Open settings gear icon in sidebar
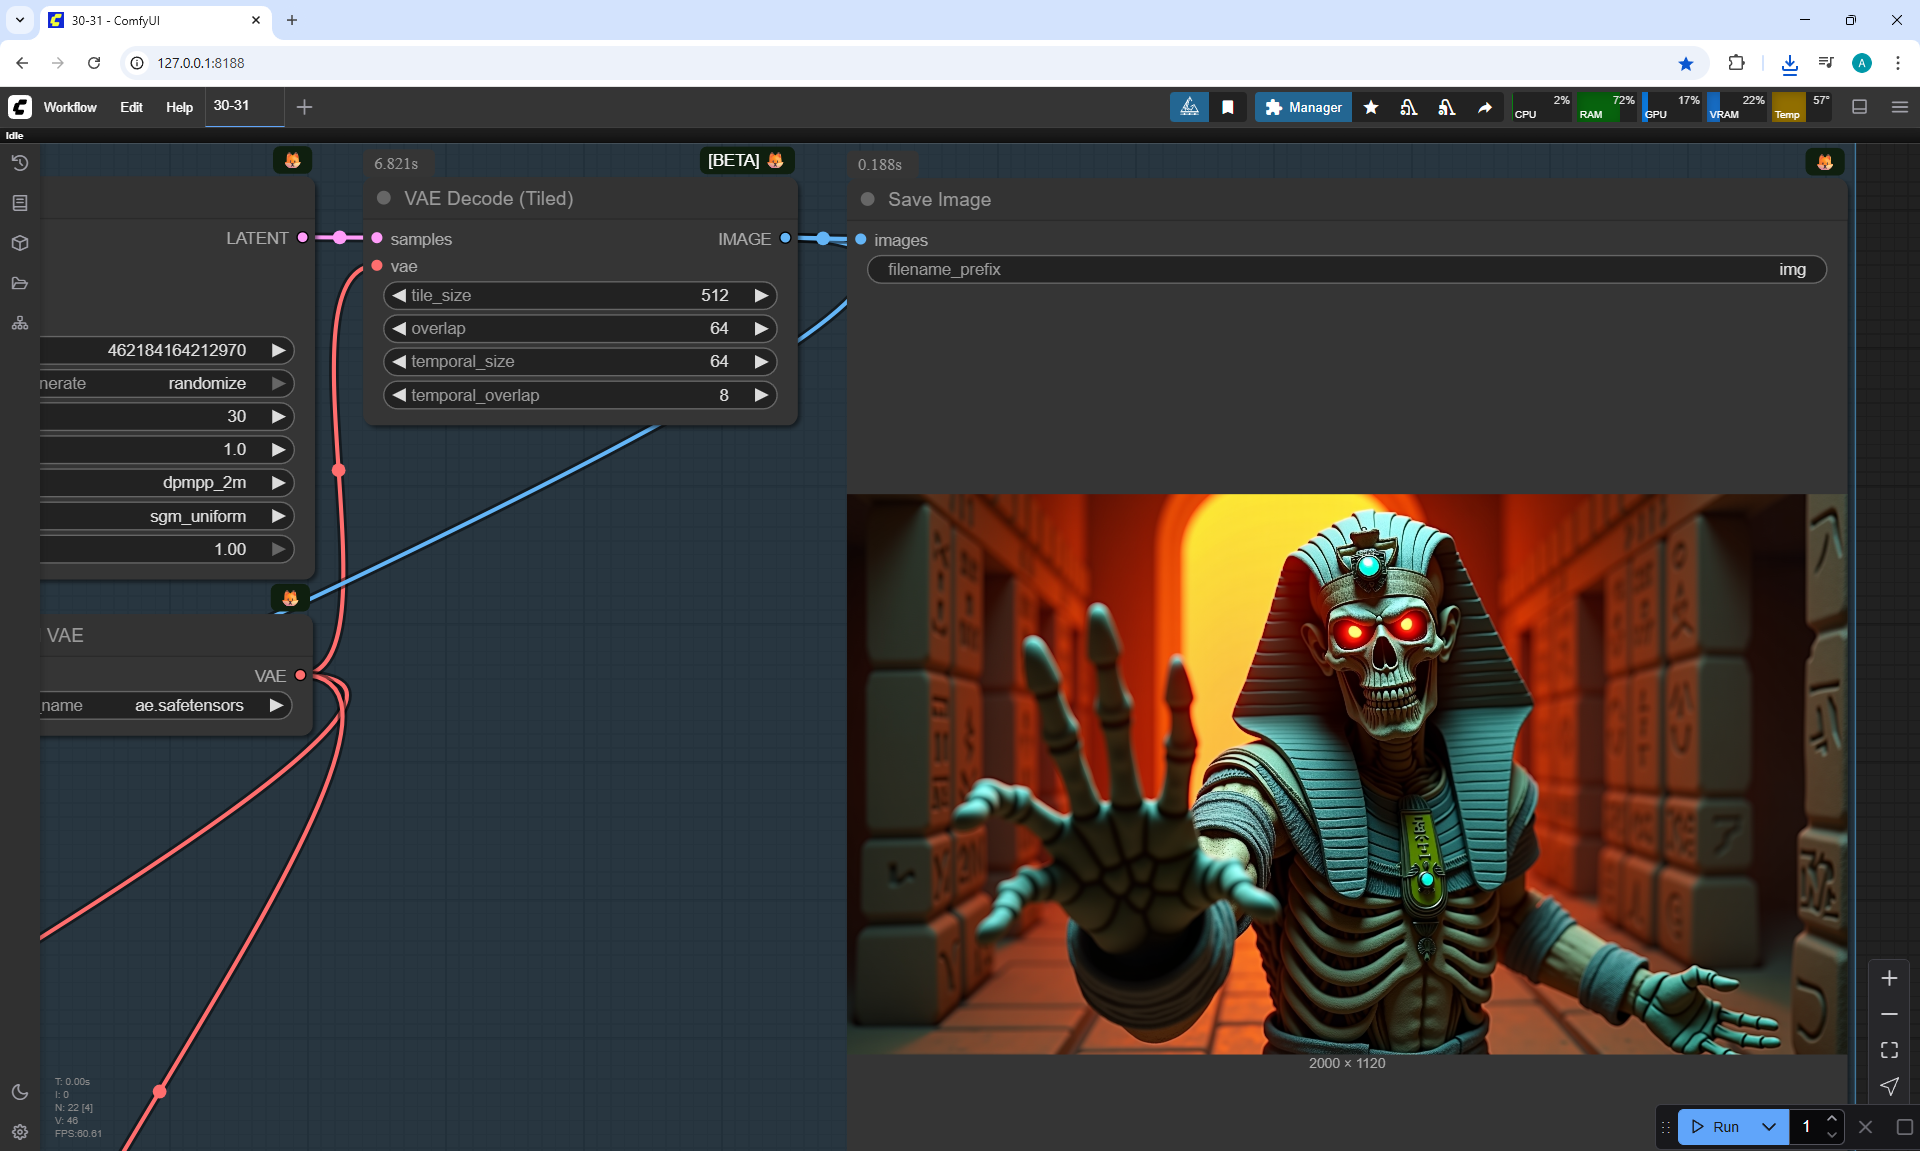Viewport: 1920px width, 1151px height. pos(20,1132)
